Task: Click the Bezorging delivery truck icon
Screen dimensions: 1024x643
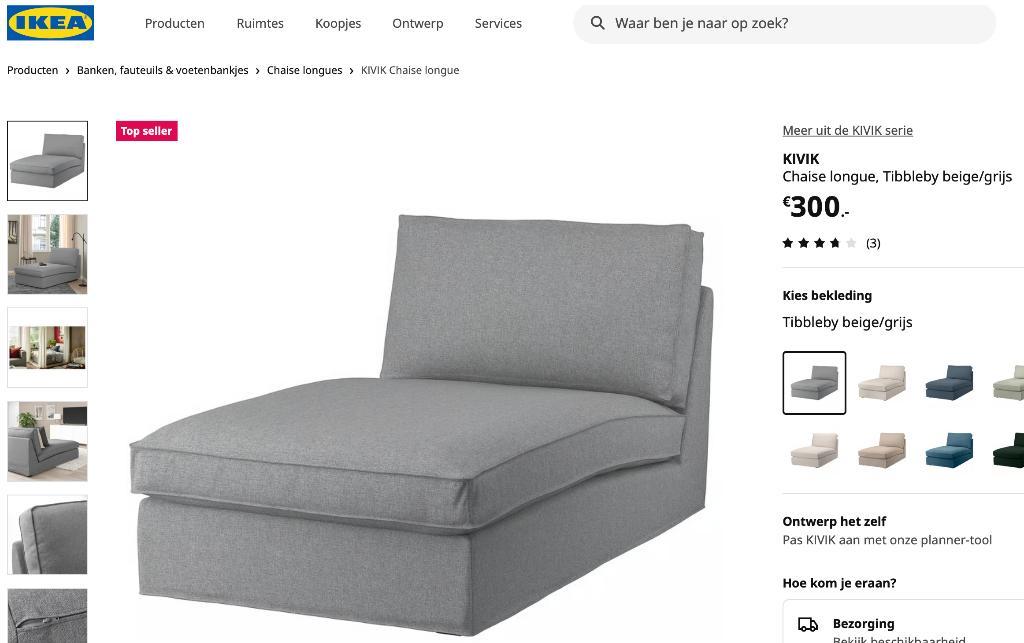Action: [808, 625]
